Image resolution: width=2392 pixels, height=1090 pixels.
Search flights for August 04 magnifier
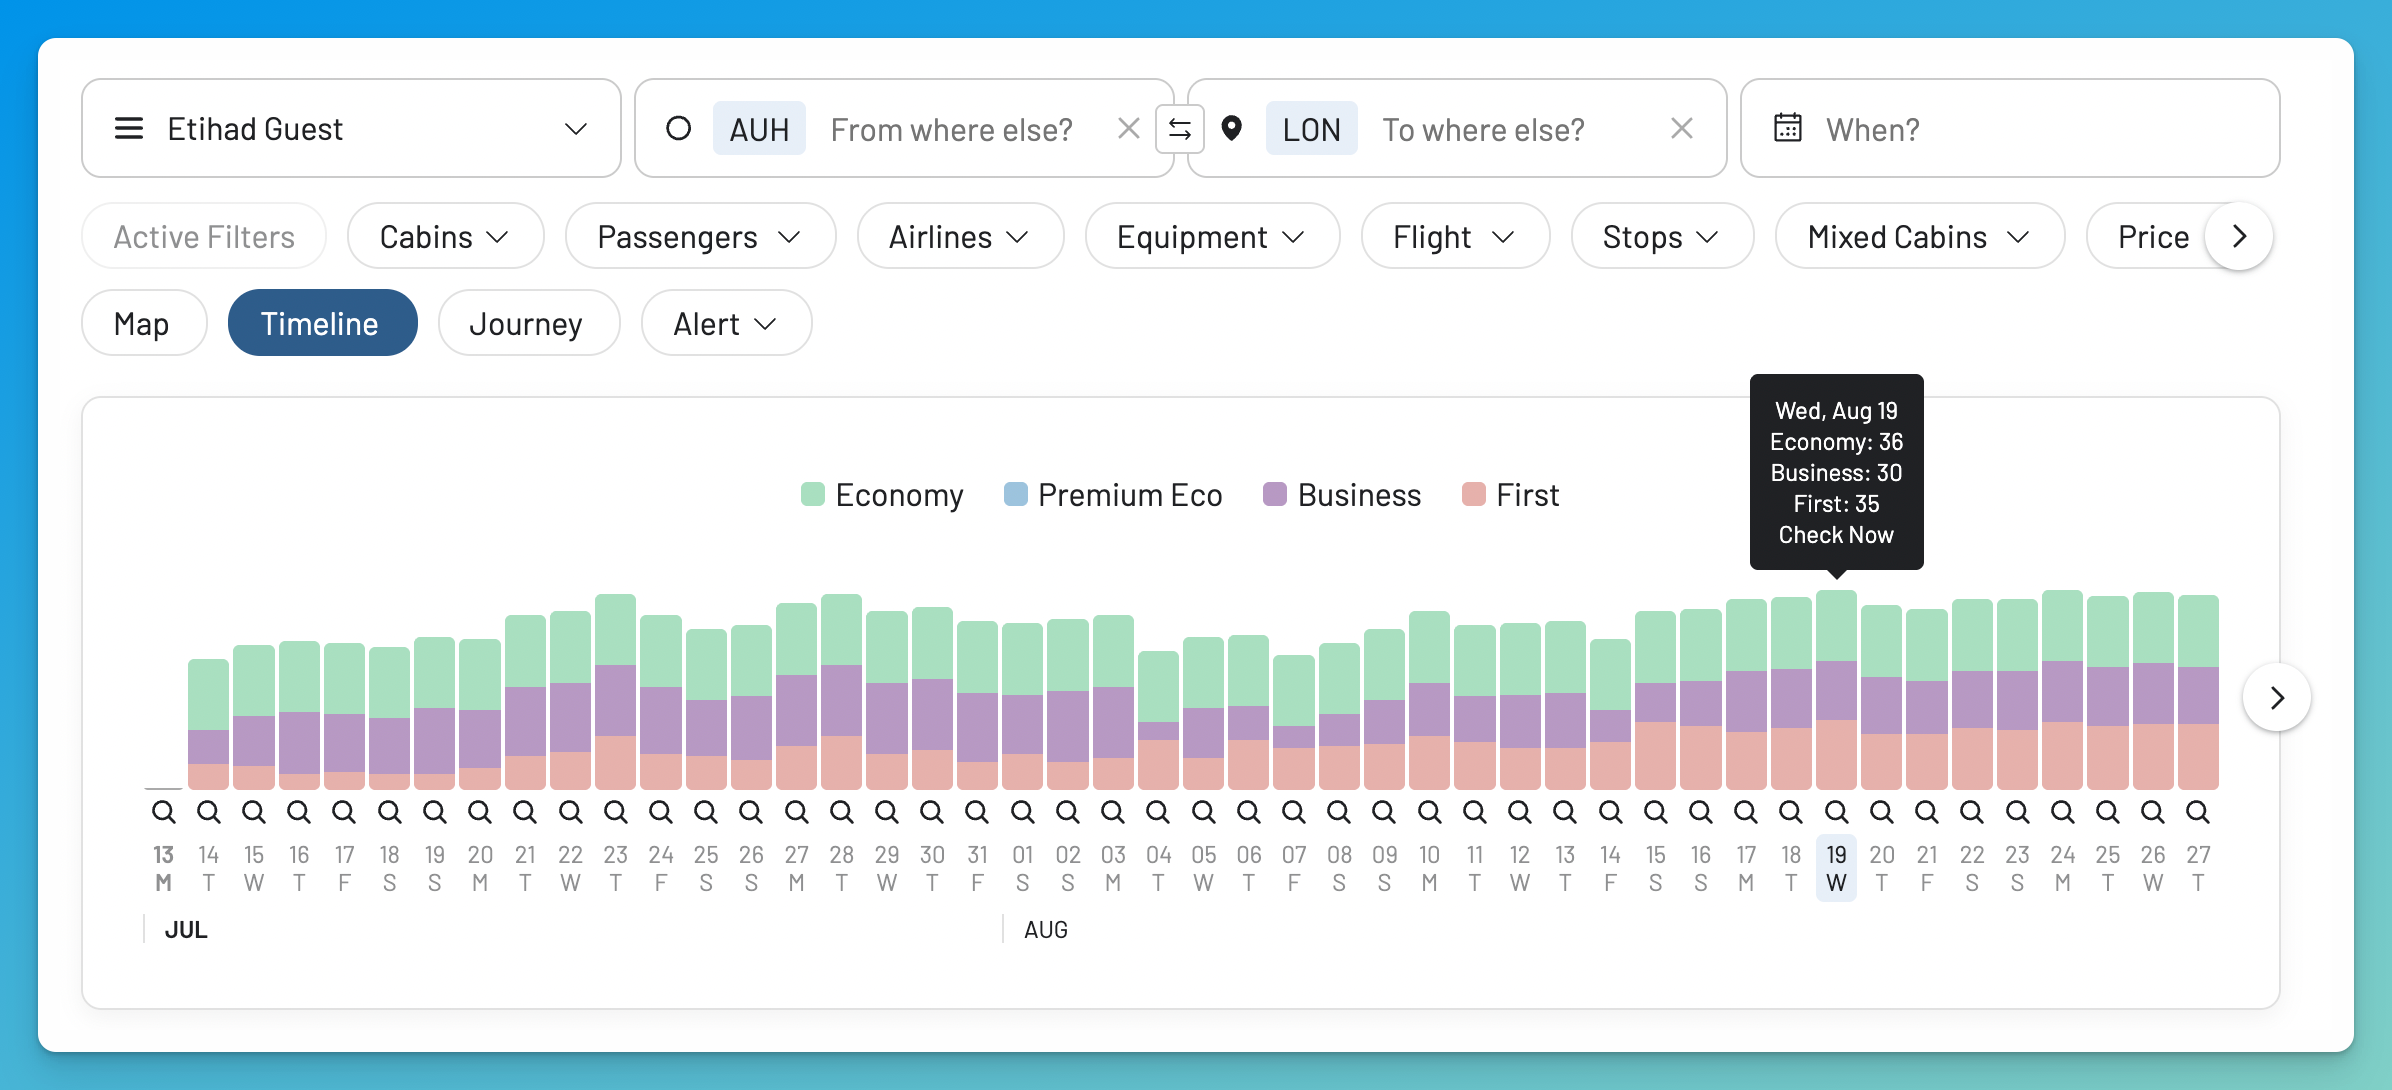tap(1158, 811)
